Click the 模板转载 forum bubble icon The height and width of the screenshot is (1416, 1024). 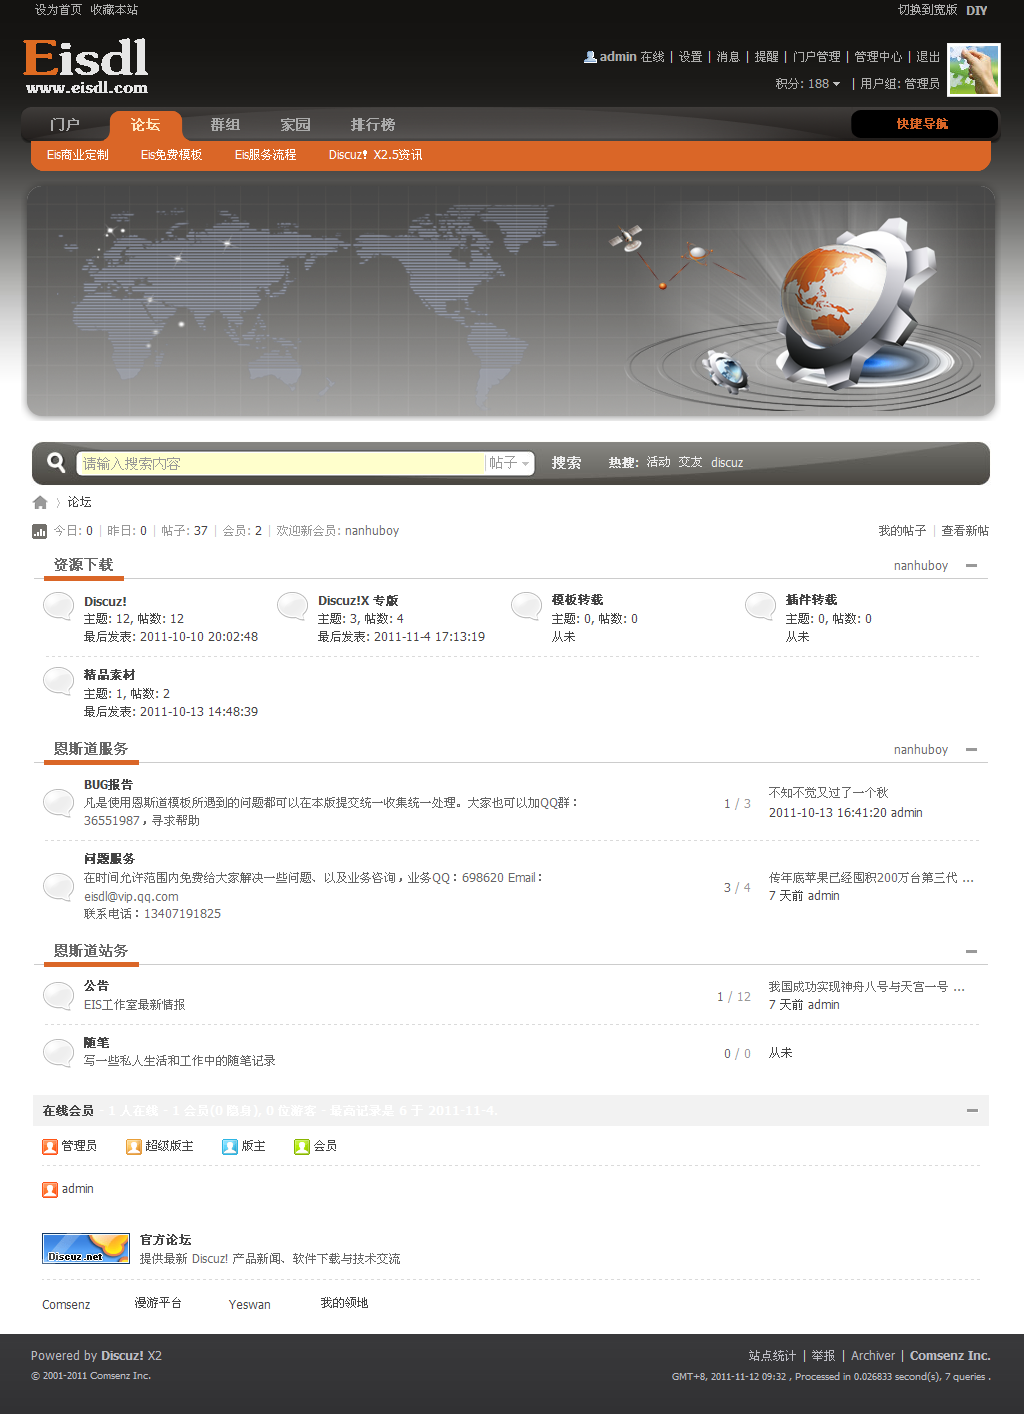click(527, 606)
